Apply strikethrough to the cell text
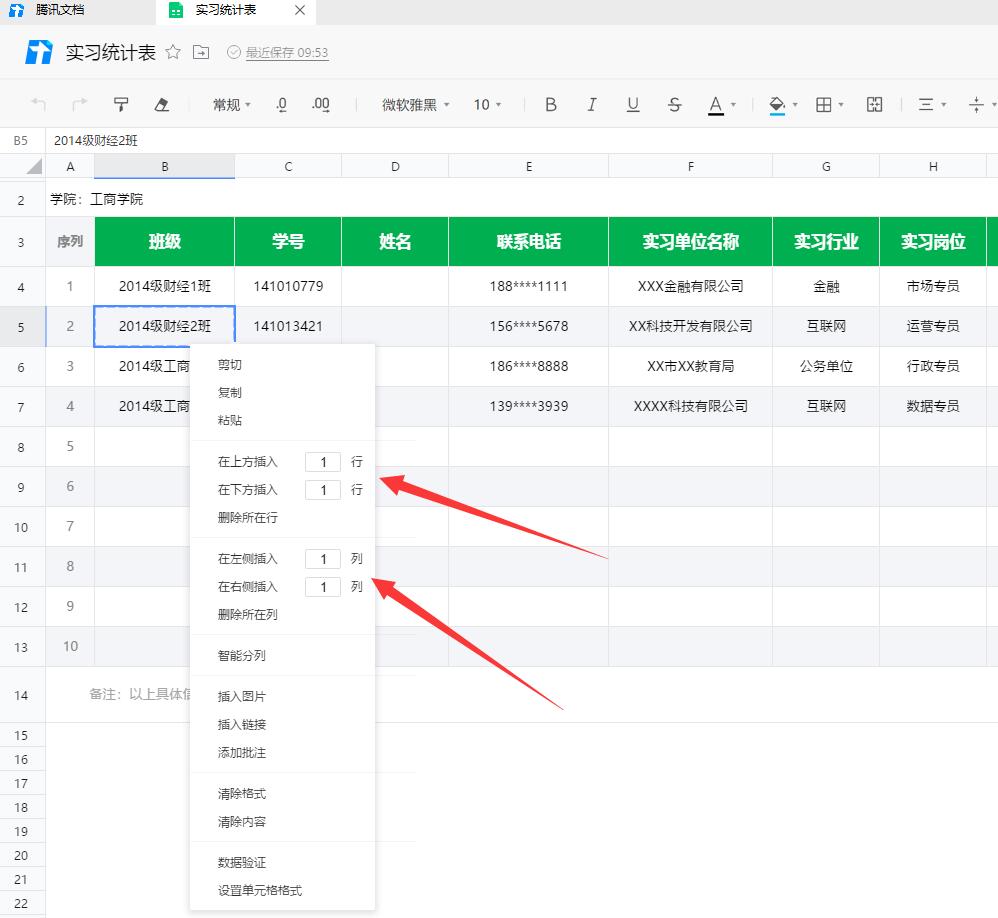The height and width of the screenshot is (918, 998). click(x=674, y=104)
